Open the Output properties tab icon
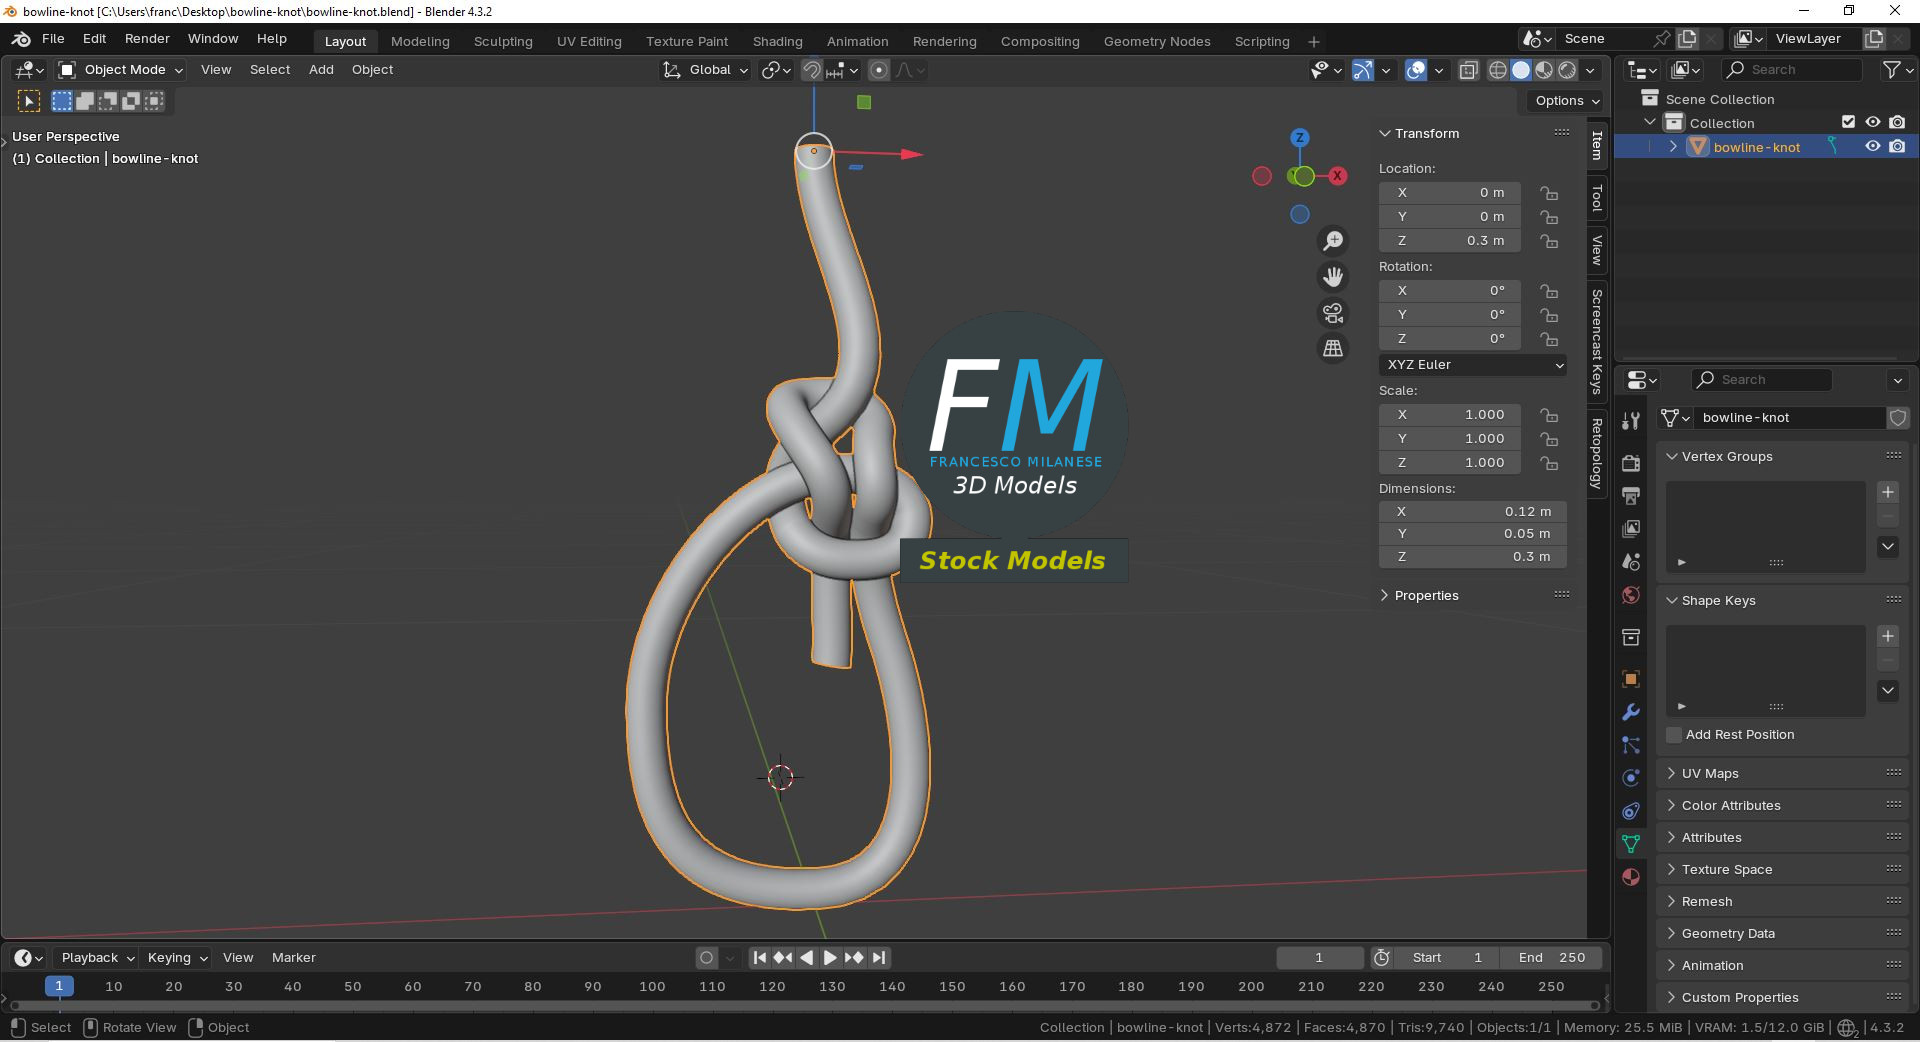The width and height of the screenshot is (1920, 1042). pos(1631,495)
